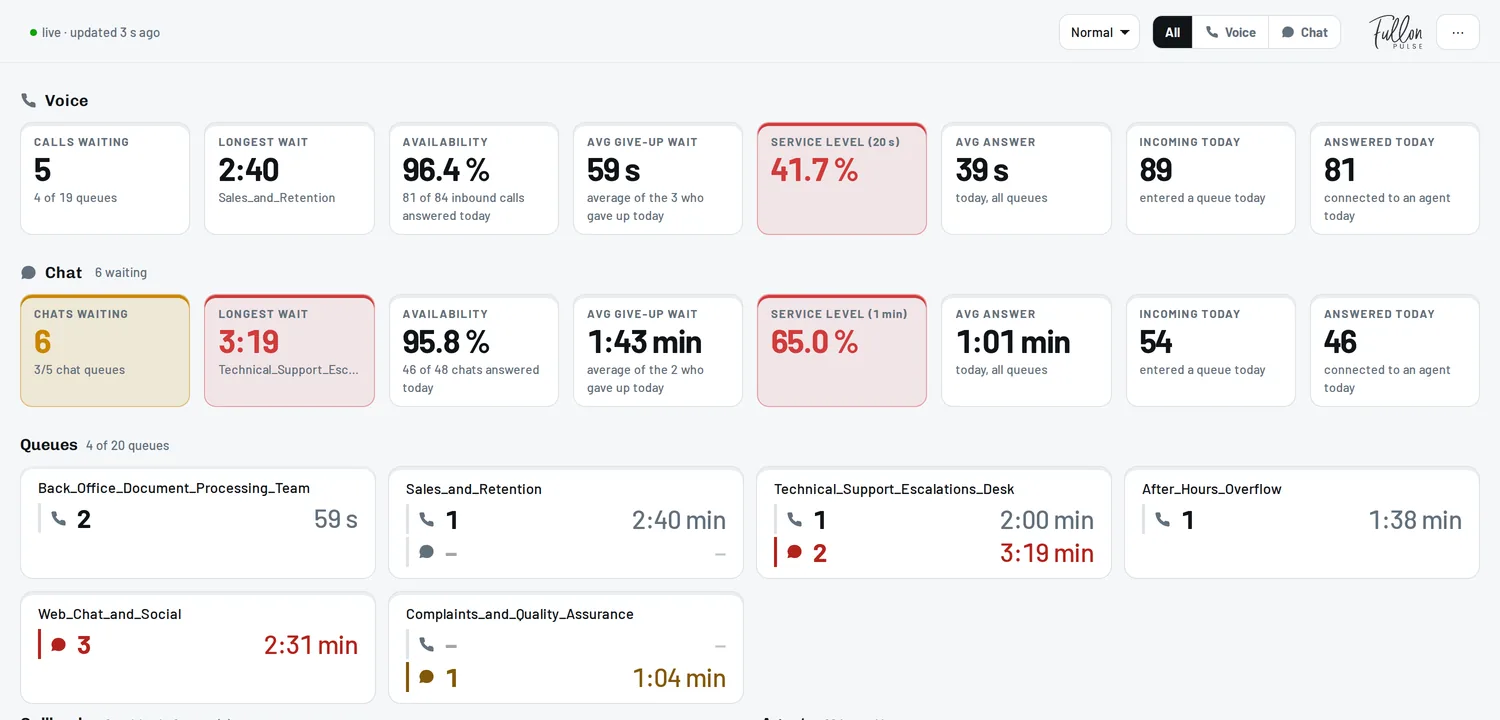Click the voice Longest Wait 2:40 card
Screen dimensions: 1500x720
click(290, 179)
